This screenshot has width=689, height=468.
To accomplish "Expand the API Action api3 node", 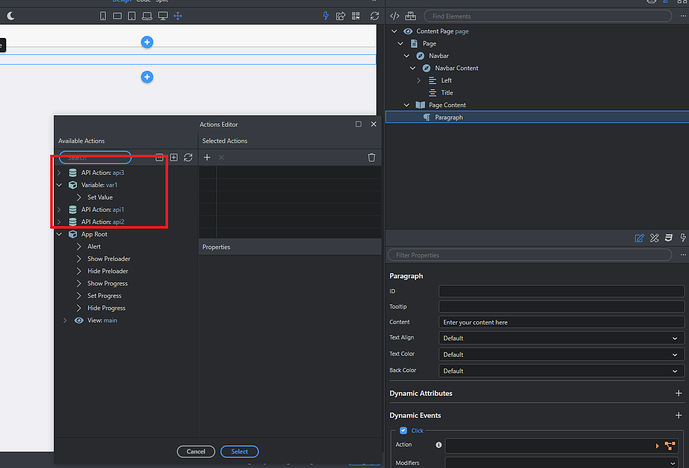I will coord(59,173).
